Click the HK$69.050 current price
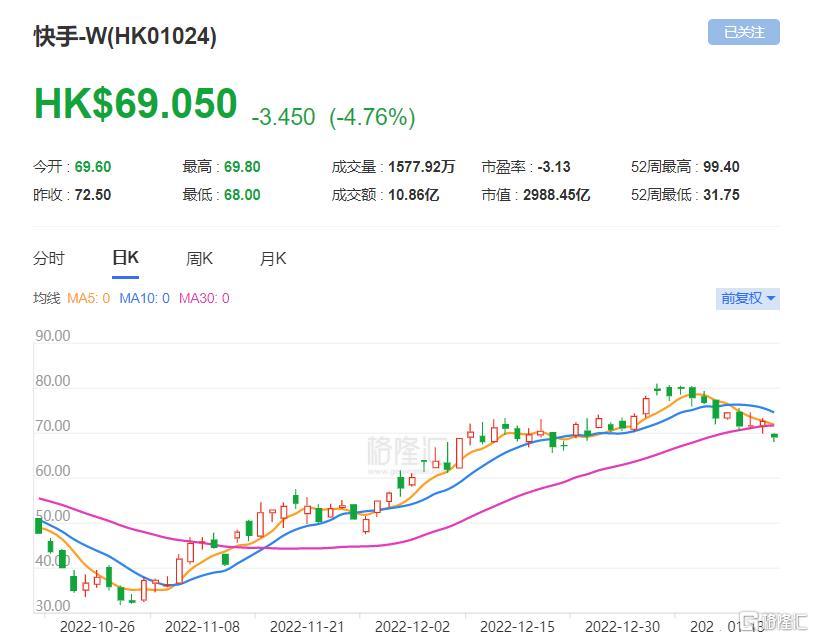This screenshot has width=814, height=638. tap(136, 105)
